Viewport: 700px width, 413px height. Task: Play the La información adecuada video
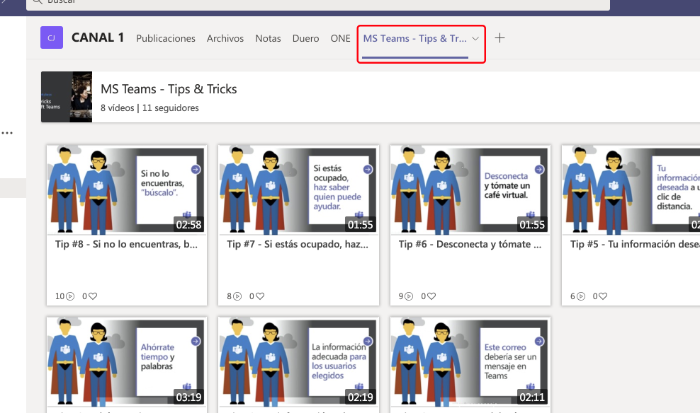point(298,362)
